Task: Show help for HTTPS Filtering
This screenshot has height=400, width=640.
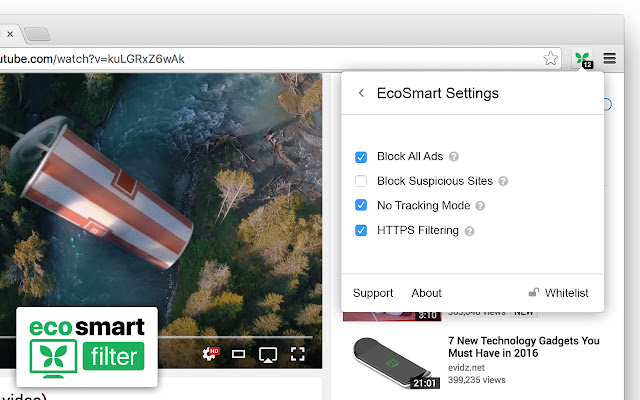Action: 469,231
